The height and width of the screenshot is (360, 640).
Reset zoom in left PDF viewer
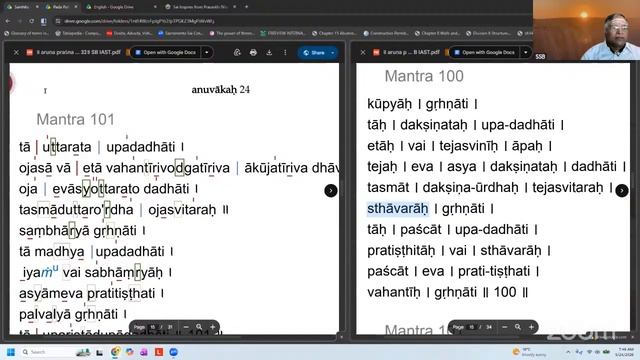(199, 327)
